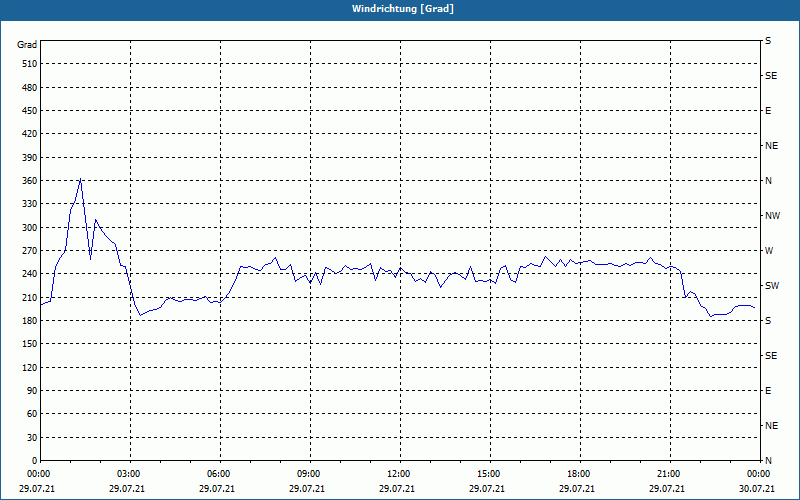This screenshot has height=500, width=800.
Task: Click the E compass label level with 90
Action: [x=768, y=391]
